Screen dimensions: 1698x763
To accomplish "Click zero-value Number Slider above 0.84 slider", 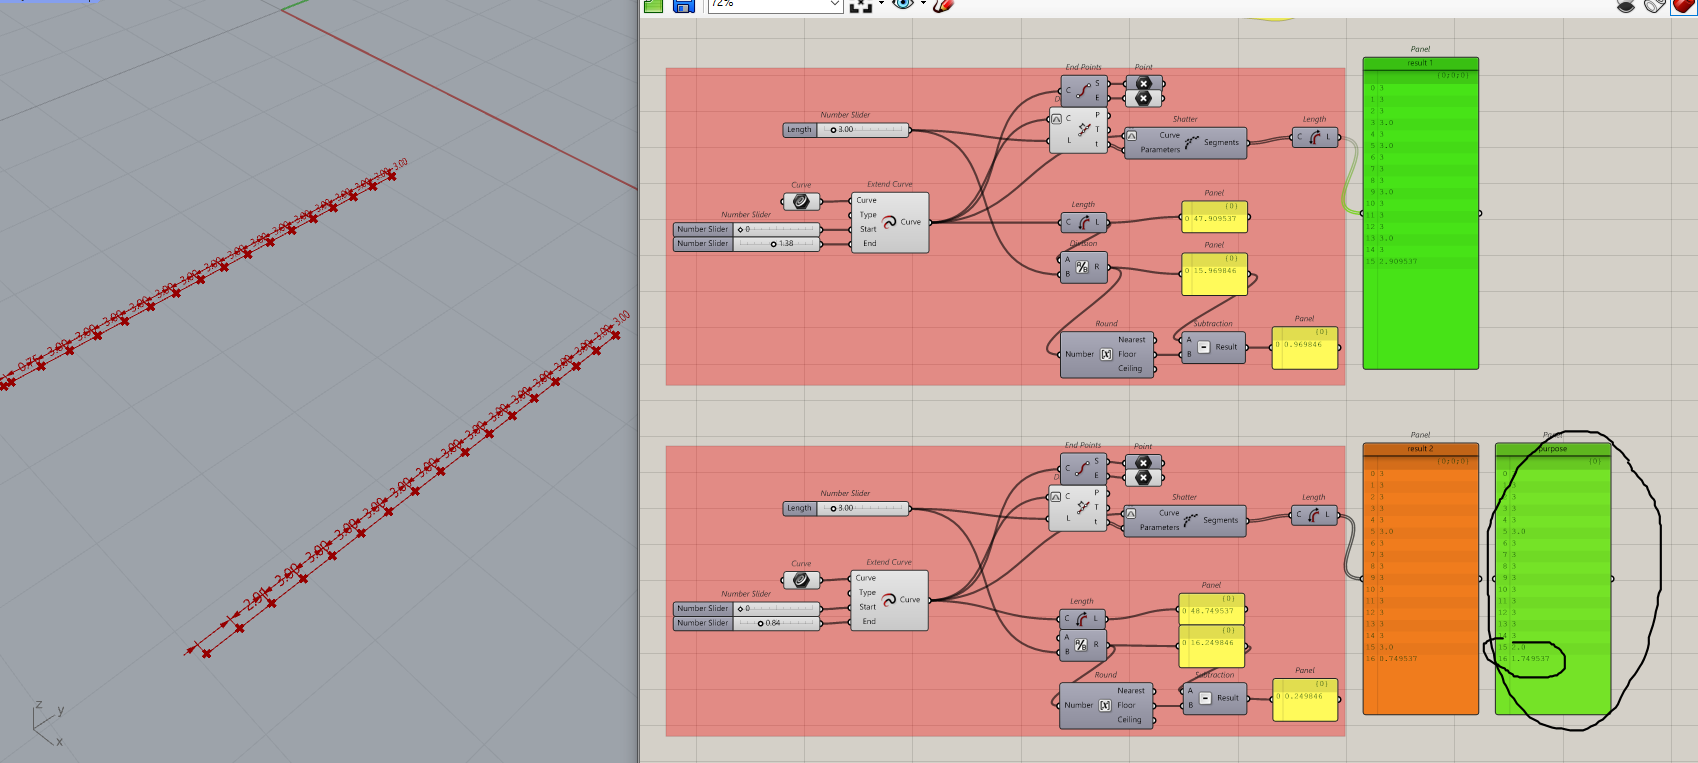I will tap(747, 608).
